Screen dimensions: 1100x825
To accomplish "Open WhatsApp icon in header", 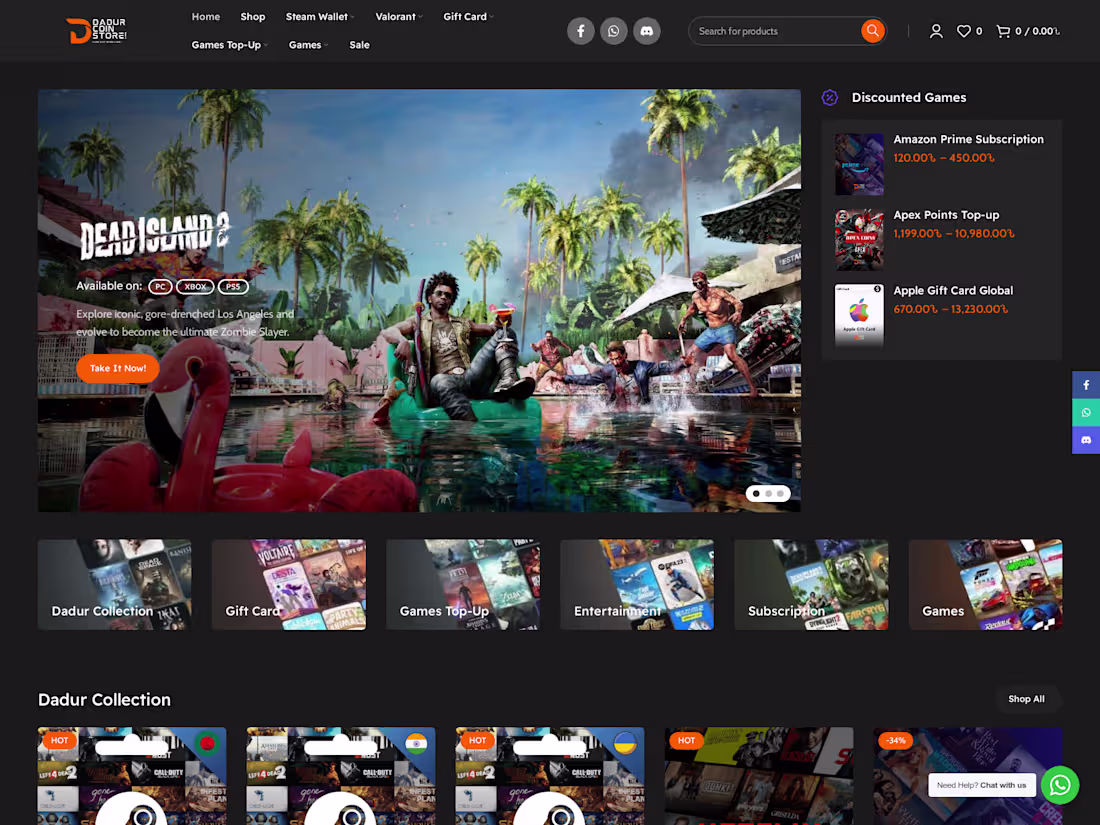I will (613, 31).
